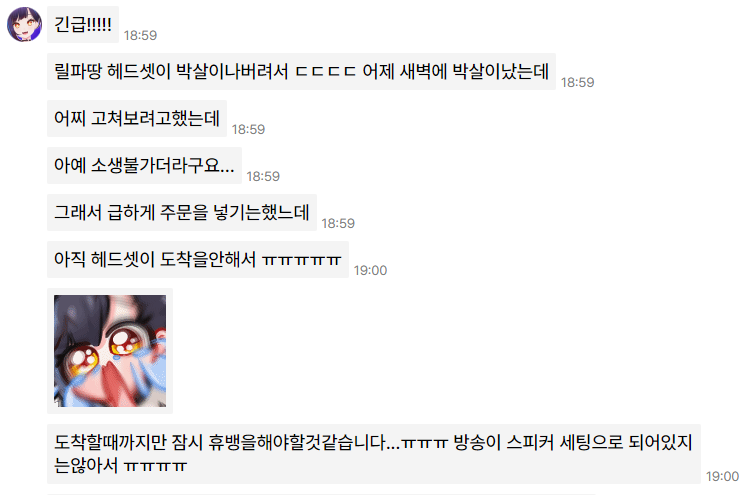Open the sender's anime avatar profile picture

coord(24,24)
